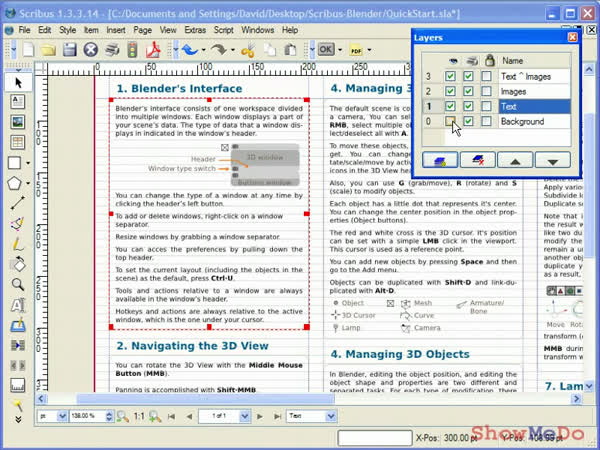Click the Copy icon in toolbar
The width and height of the screenshot is (600, 450).
click(x=271, y=50)
